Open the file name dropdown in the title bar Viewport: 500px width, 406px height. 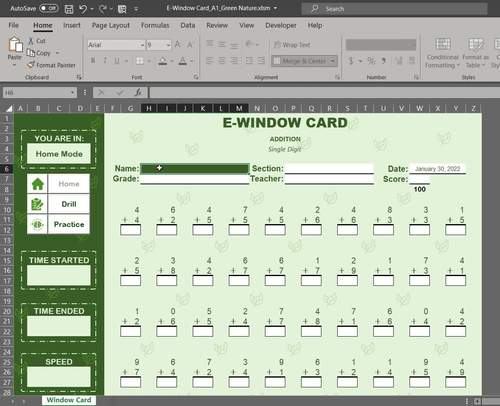click(275, 8)
